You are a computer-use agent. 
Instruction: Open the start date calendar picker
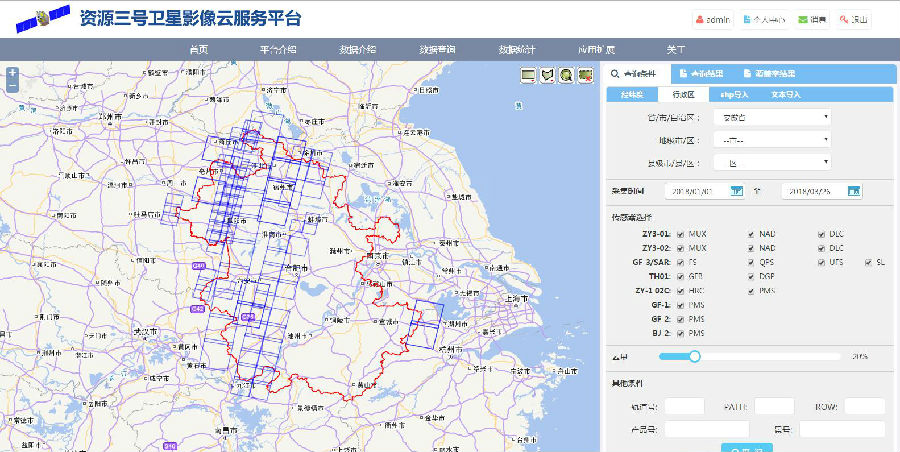737,191
